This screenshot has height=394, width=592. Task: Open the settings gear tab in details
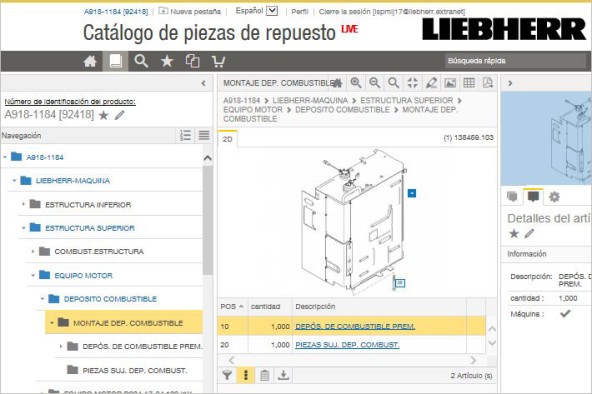click(554, 197)
